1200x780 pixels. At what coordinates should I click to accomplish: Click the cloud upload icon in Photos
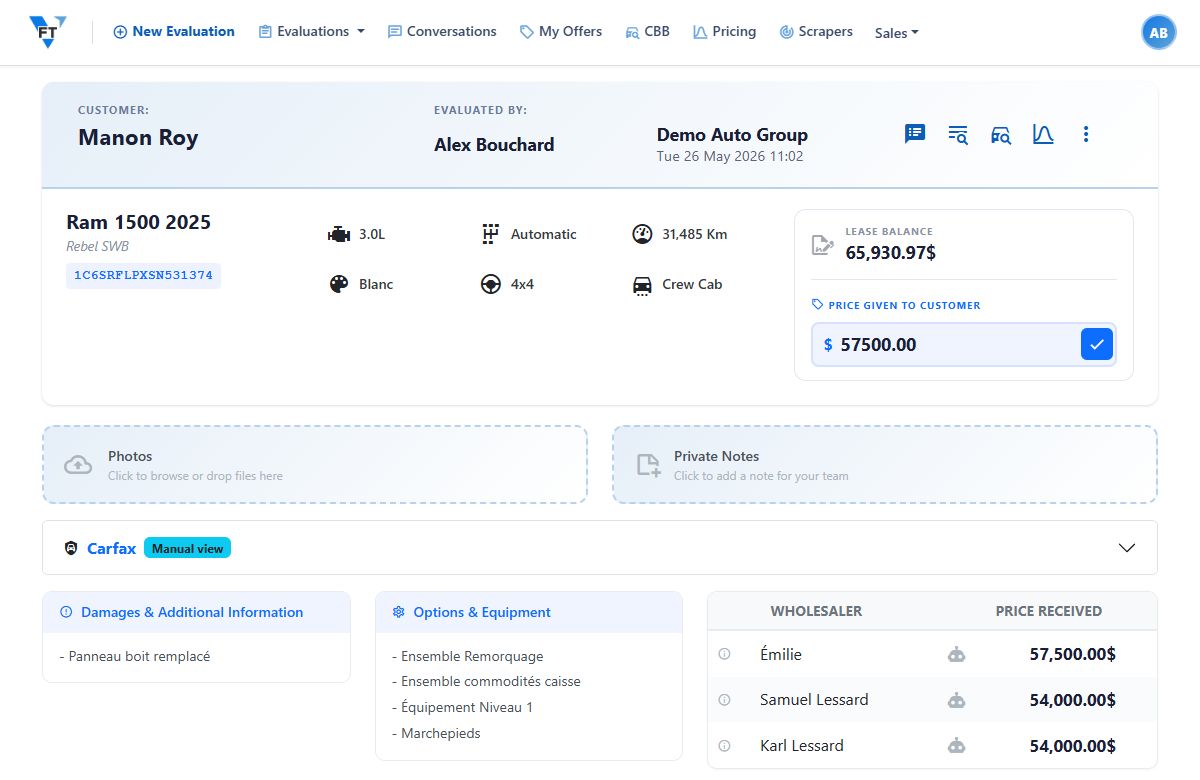[78, 465]
